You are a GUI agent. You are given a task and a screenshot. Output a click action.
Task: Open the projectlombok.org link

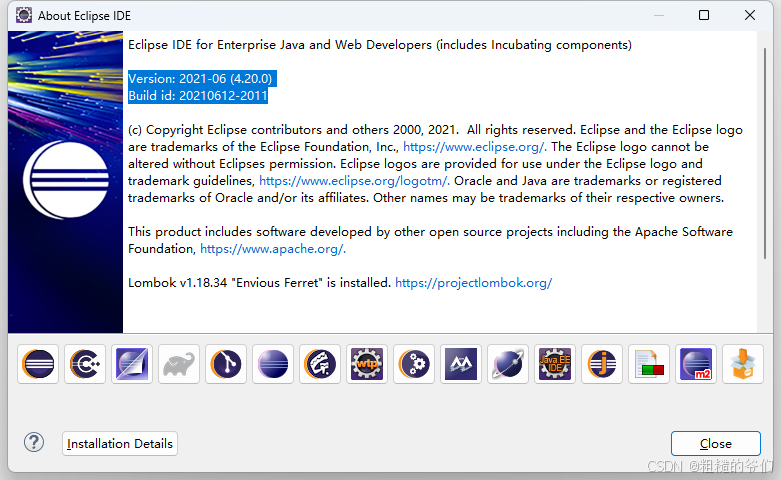point(474,283)
